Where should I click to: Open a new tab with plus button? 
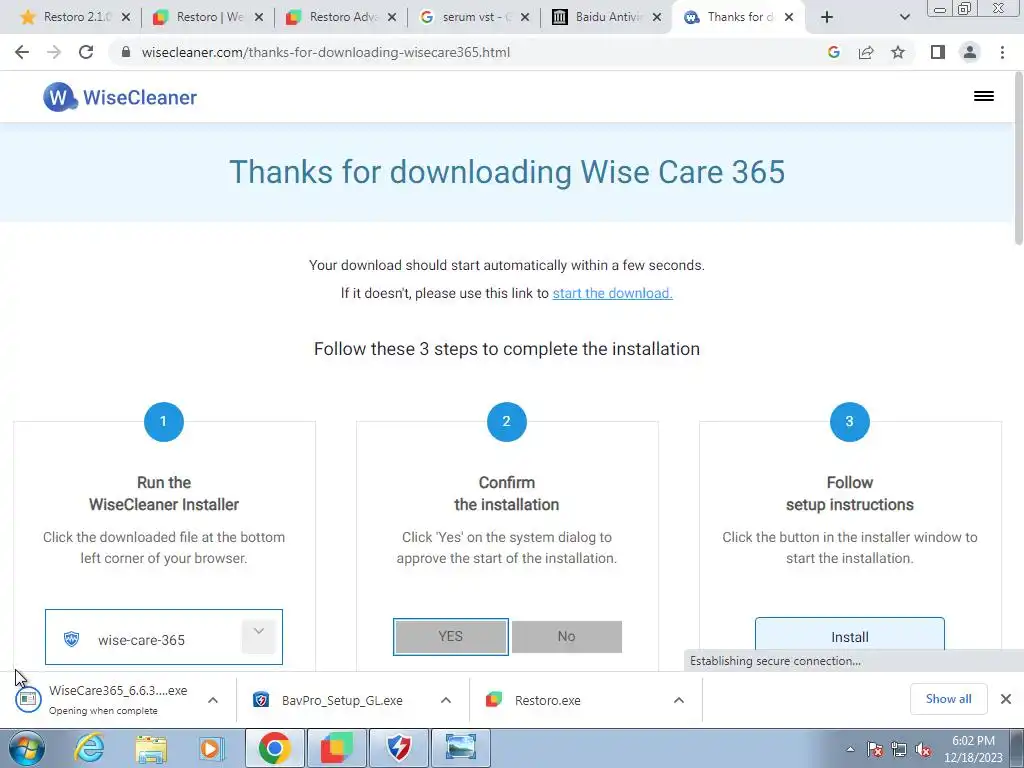pyautogui.click(x=827, y=18)
